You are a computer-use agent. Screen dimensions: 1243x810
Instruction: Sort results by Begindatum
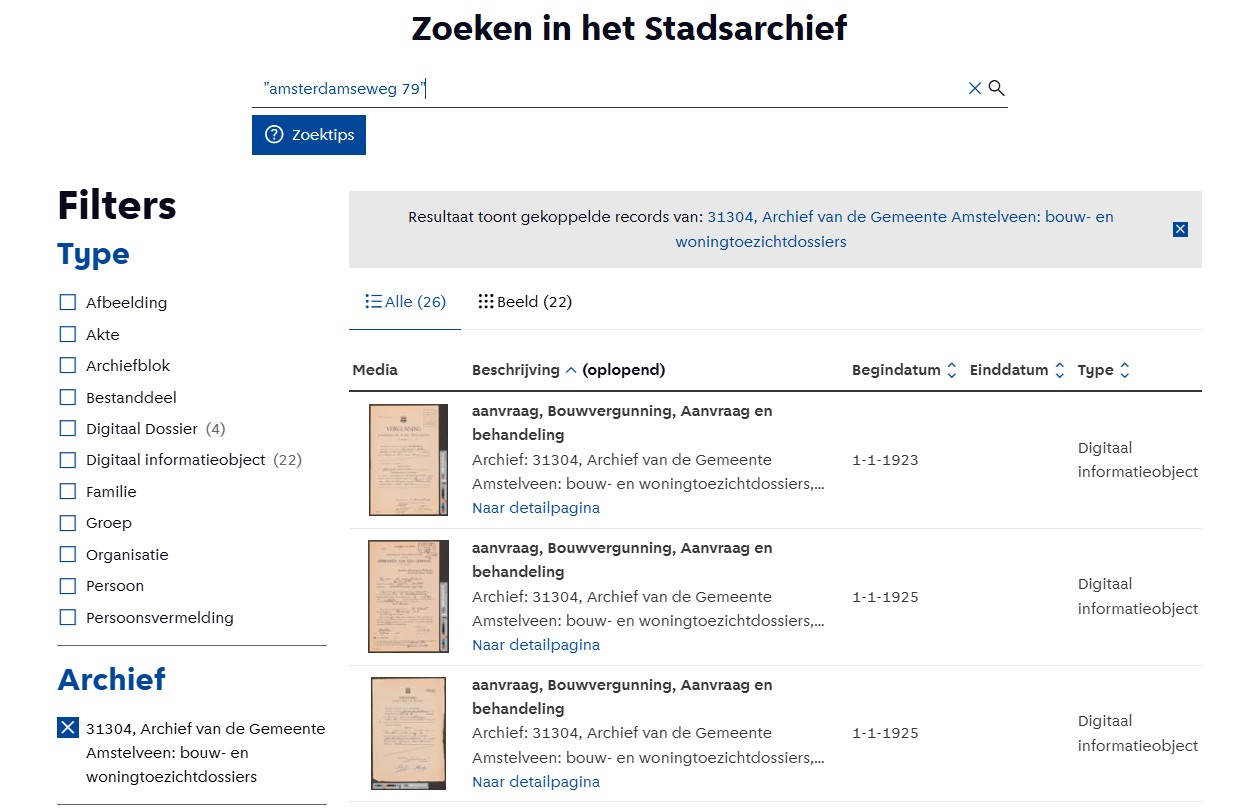(905, 370)
